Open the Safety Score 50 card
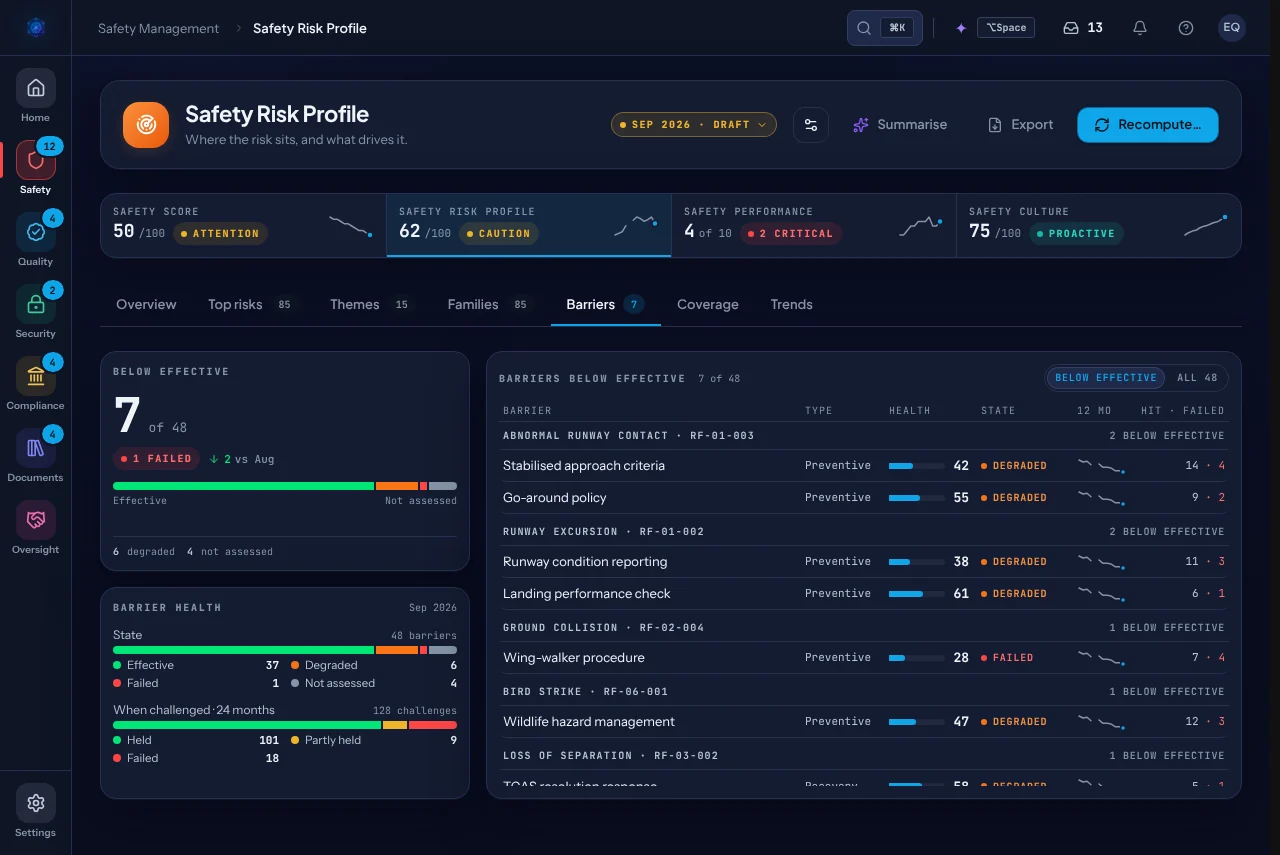The image size is (1280, 855). 243,225
